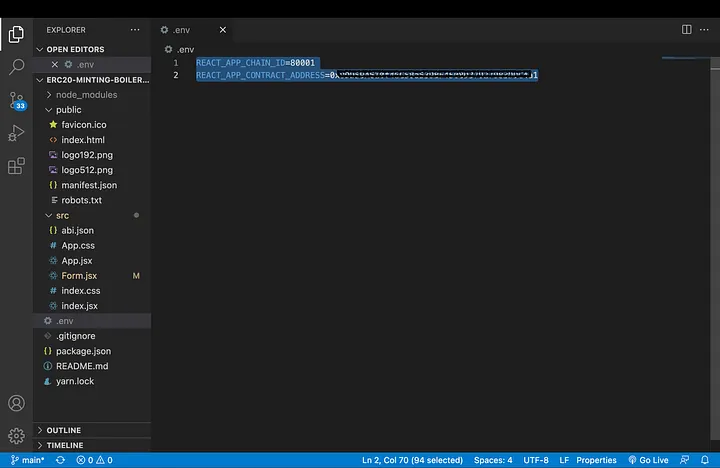This screenshot has height=468, width=720.
Task: Expand the node_modules folder
Action: pyautogui.click(x=86, y=95)
